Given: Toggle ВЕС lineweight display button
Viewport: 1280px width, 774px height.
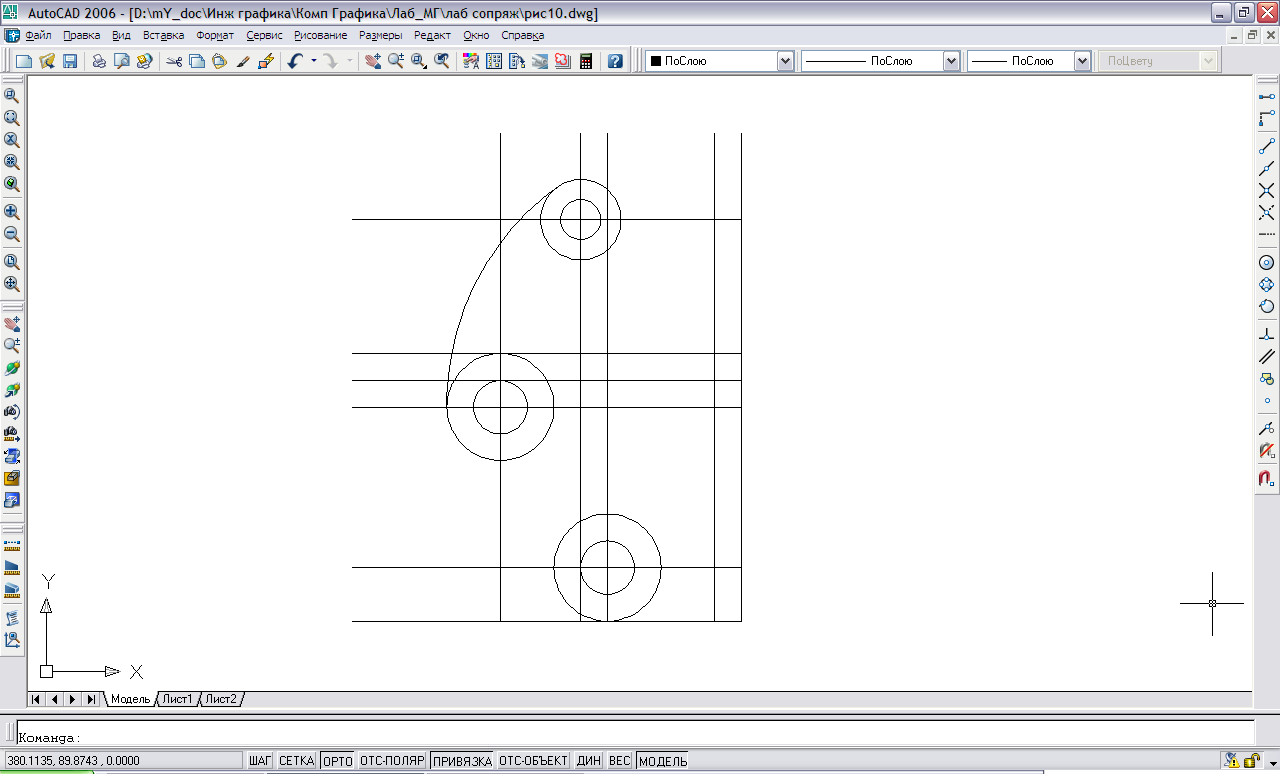Looking at the screenshot, I should click(620, 761).
